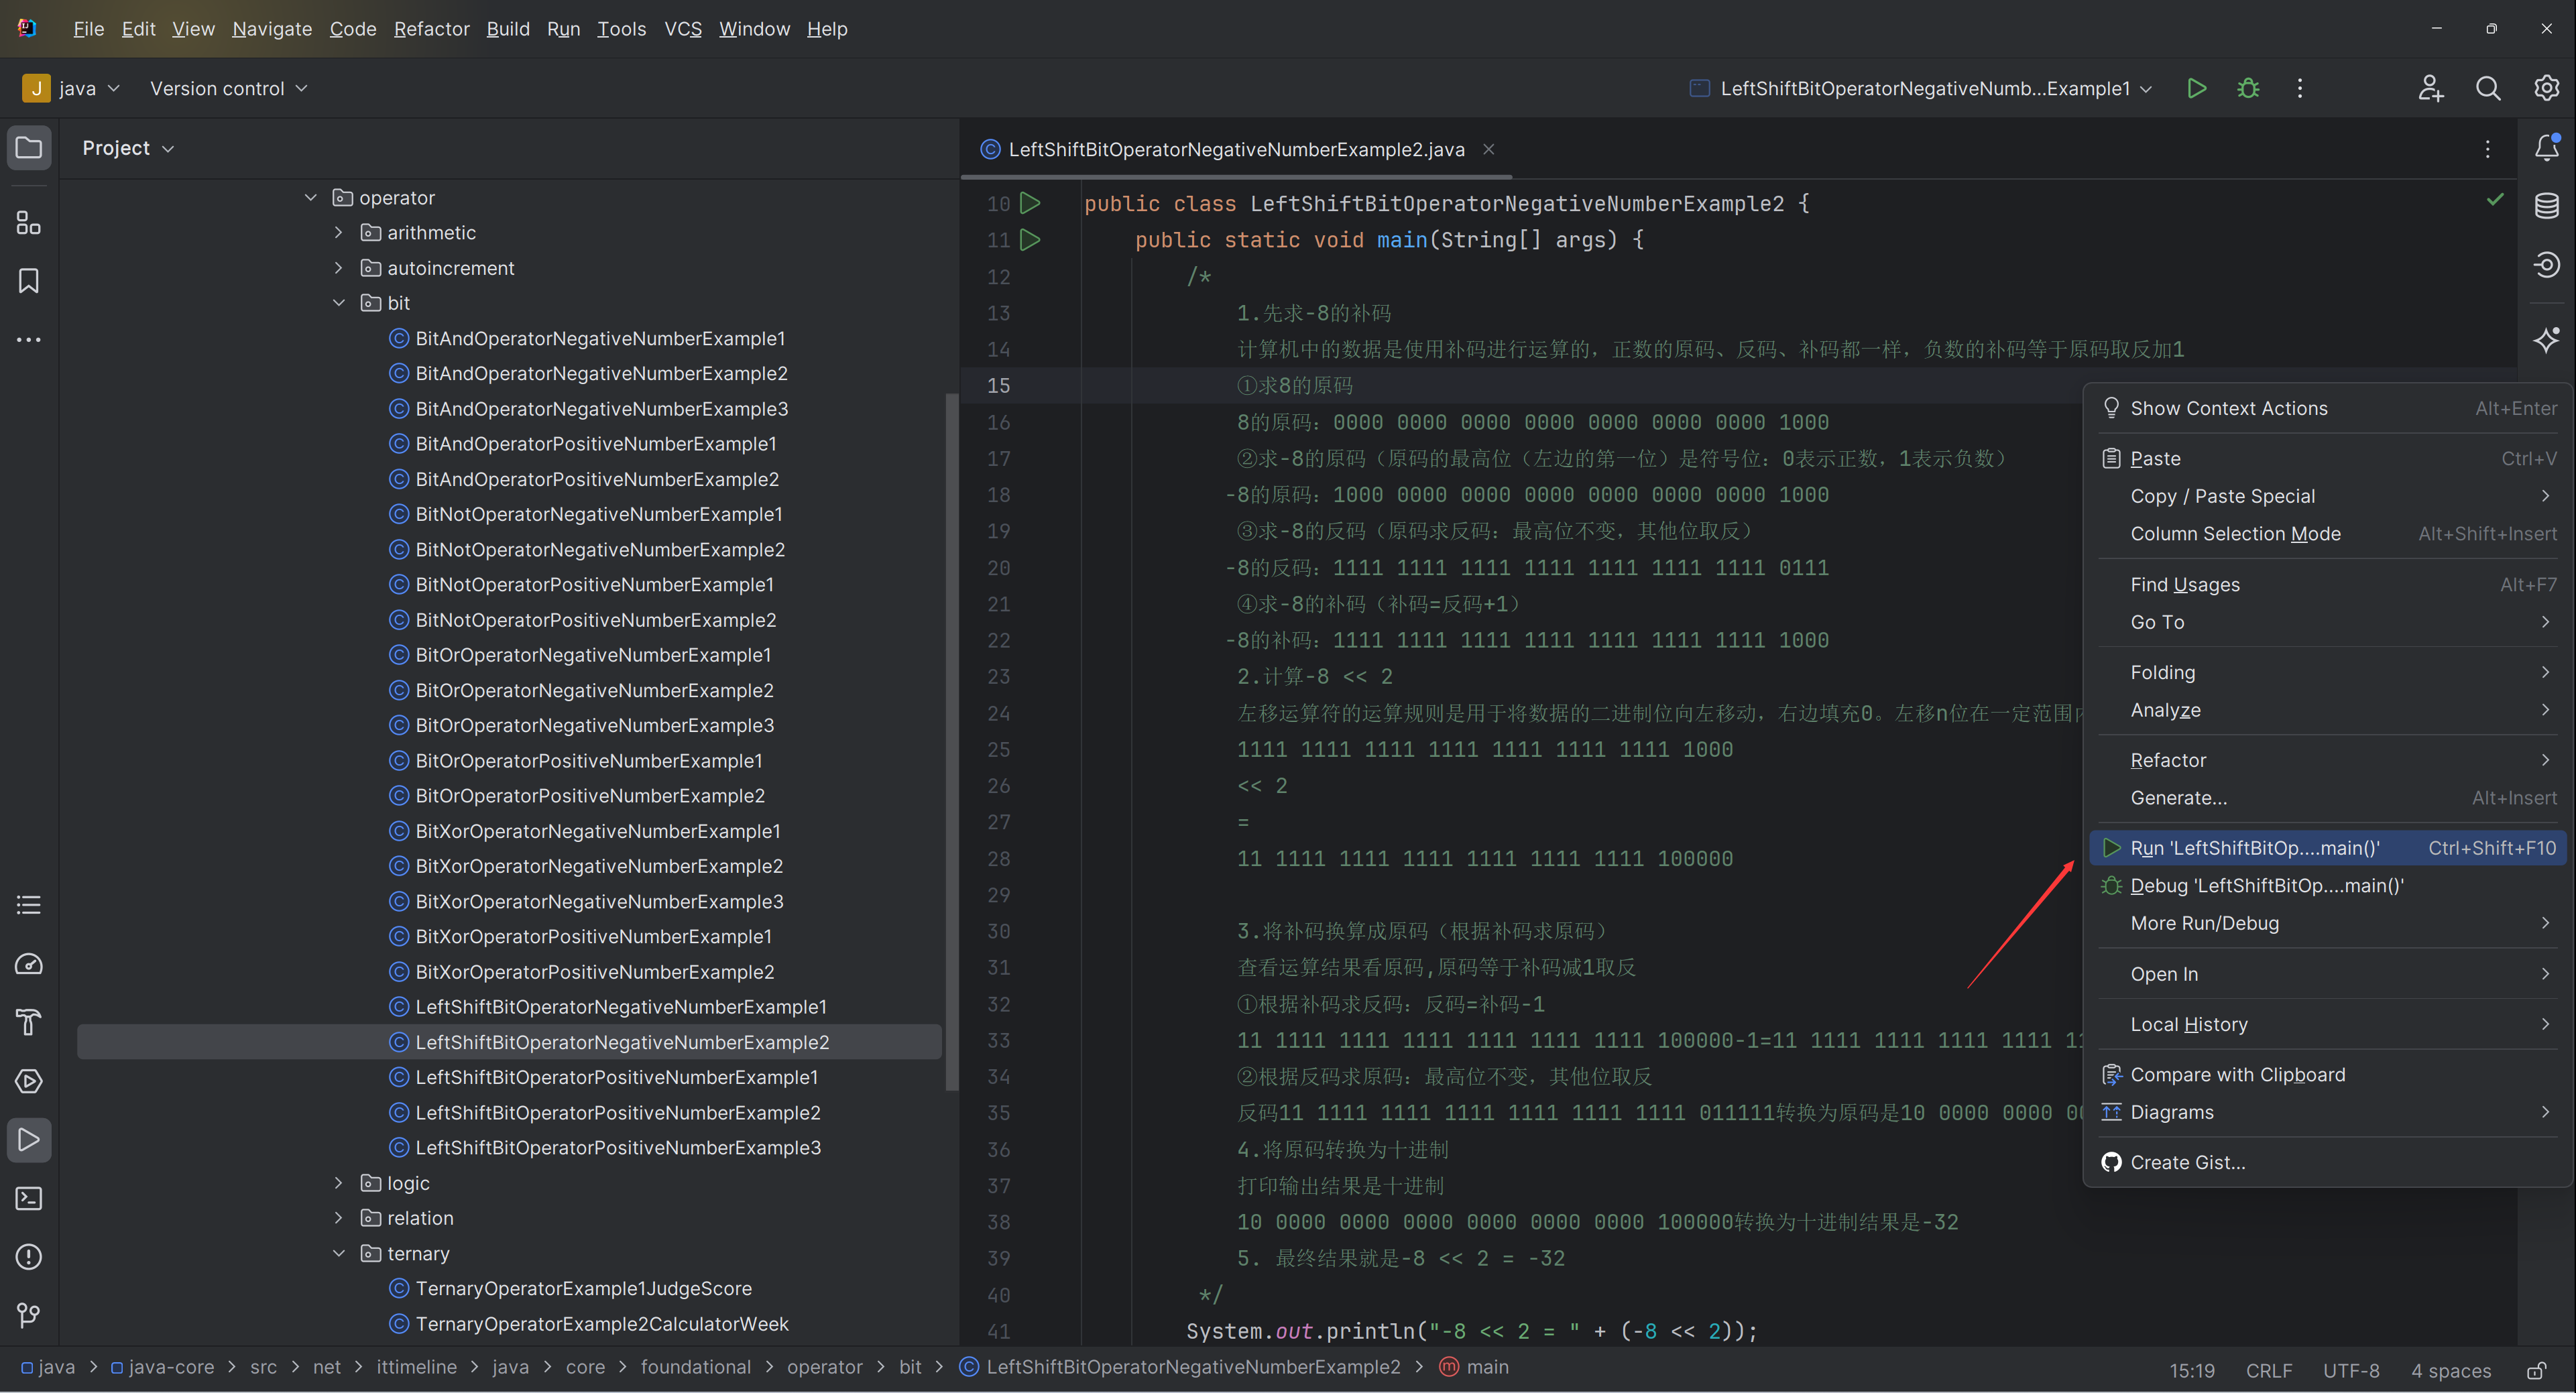The image size is (2576, 1393).
Task: Open the Notifications bell icon
Action: (2546, 148)
